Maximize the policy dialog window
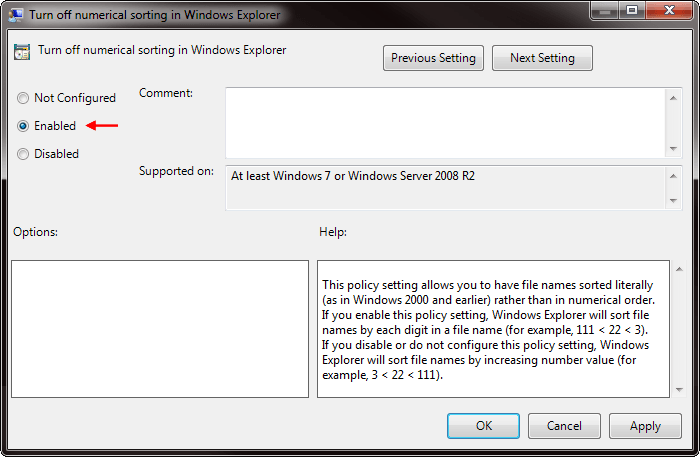 [x=632, y=11]
